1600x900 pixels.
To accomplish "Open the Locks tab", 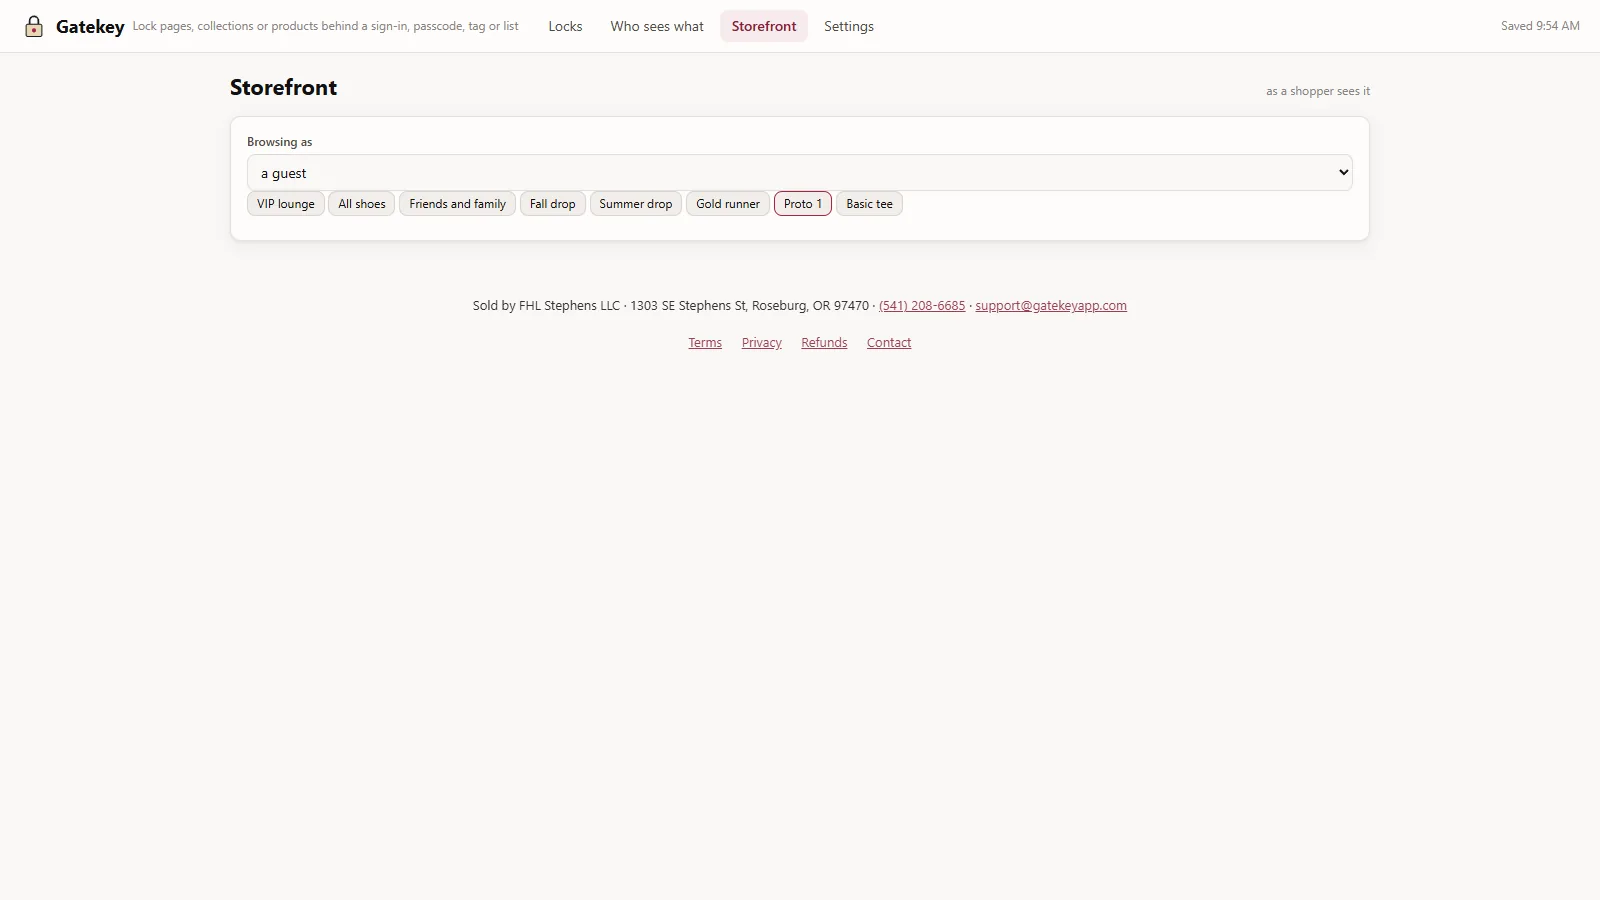I will pos(565,26).
